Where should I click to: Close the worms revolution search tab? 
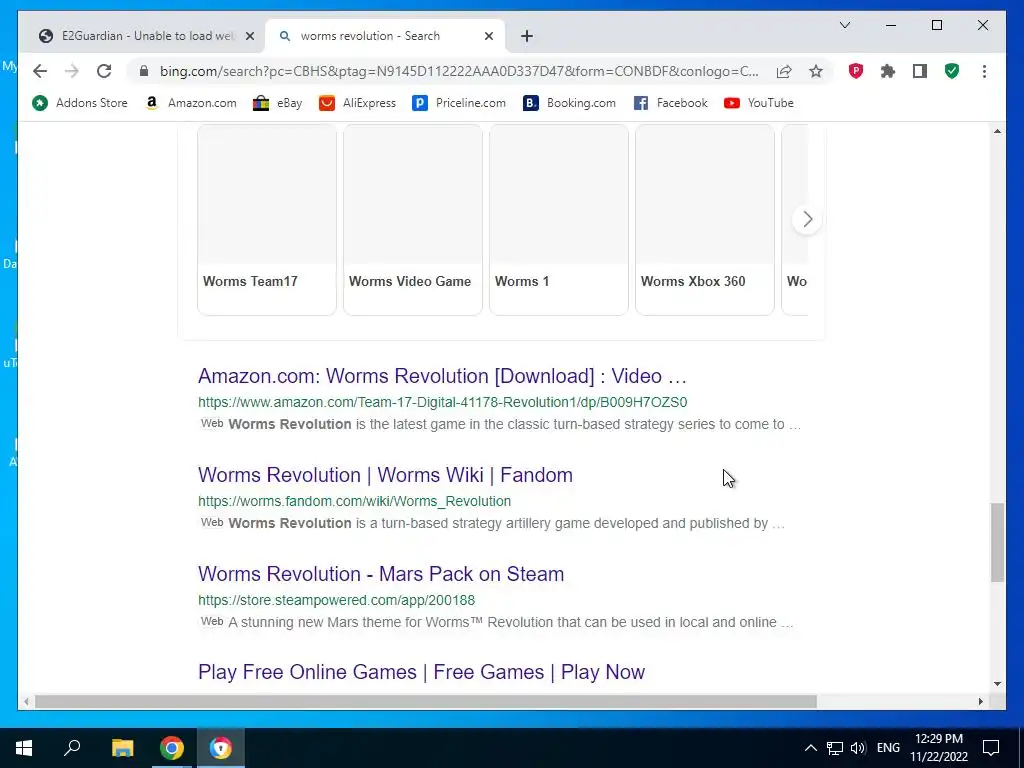tap(488, 36)
